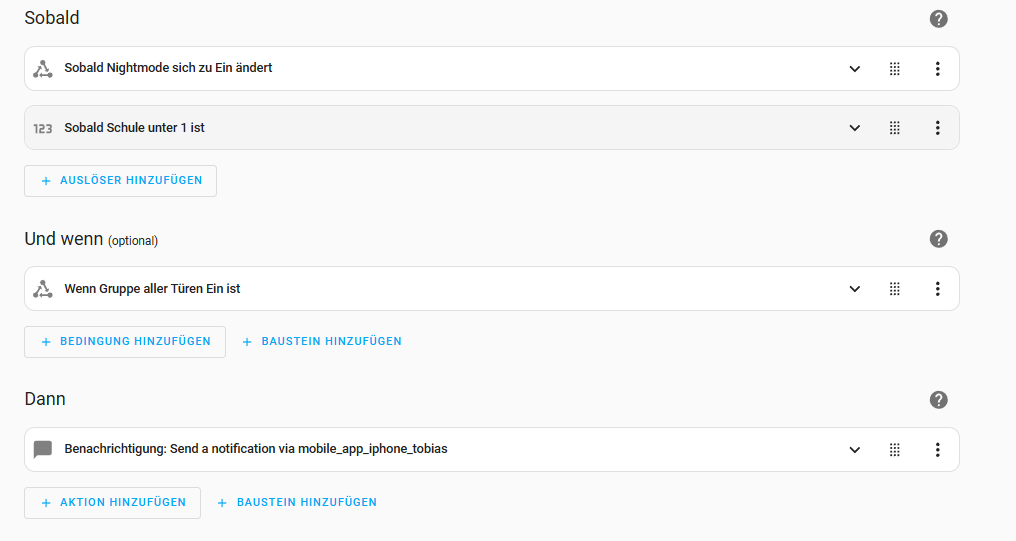Open help for the Dann section
Viewport: 1016px width, 541px height.
click(938, 400)
